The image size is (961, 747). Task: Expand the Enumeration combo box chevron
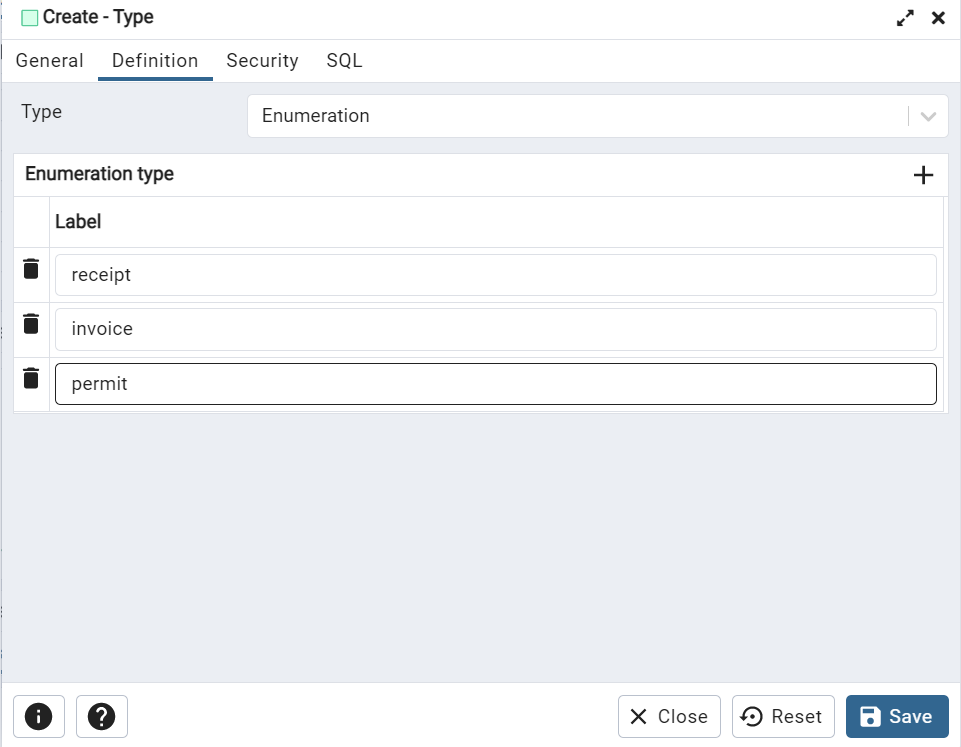[x=926, y=115]
